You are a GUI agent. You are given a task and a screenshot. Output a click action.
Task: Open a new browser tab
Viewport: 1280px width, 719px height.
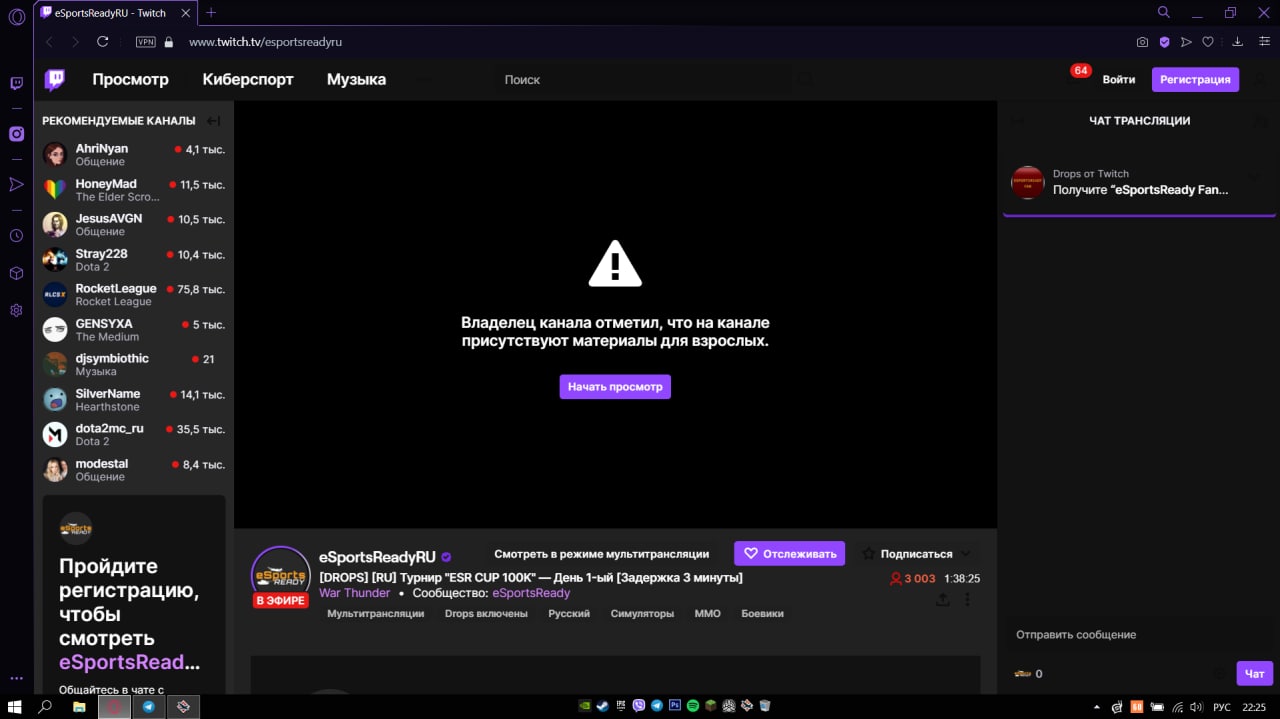(211, 13)
